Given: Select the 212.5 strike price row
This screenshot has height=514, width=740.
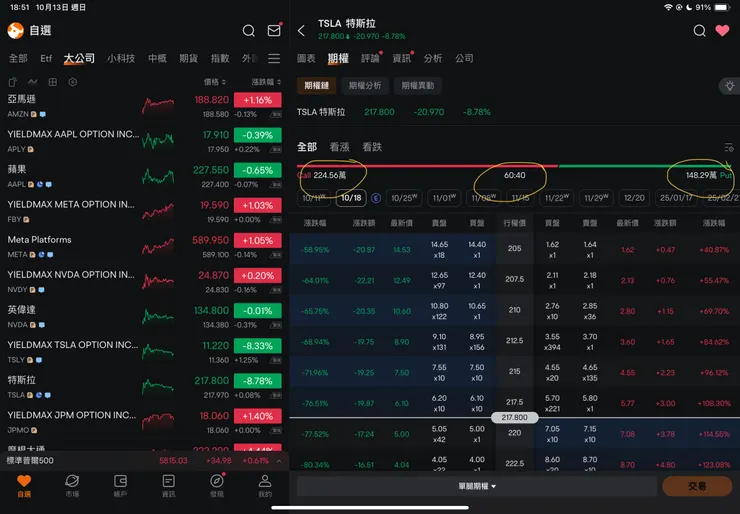Looking at the screenshot, I should pos(514,341).
